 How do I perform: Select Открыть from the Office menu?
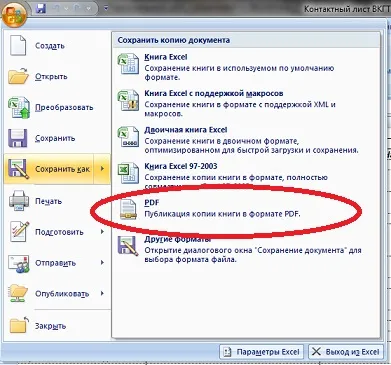pos(51,77)
